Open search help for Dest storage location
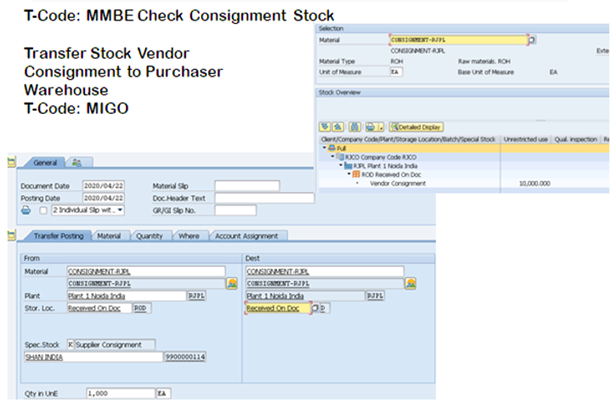This screenshot has height=403, width=616. pyautogui.click(x=315, y=308)
